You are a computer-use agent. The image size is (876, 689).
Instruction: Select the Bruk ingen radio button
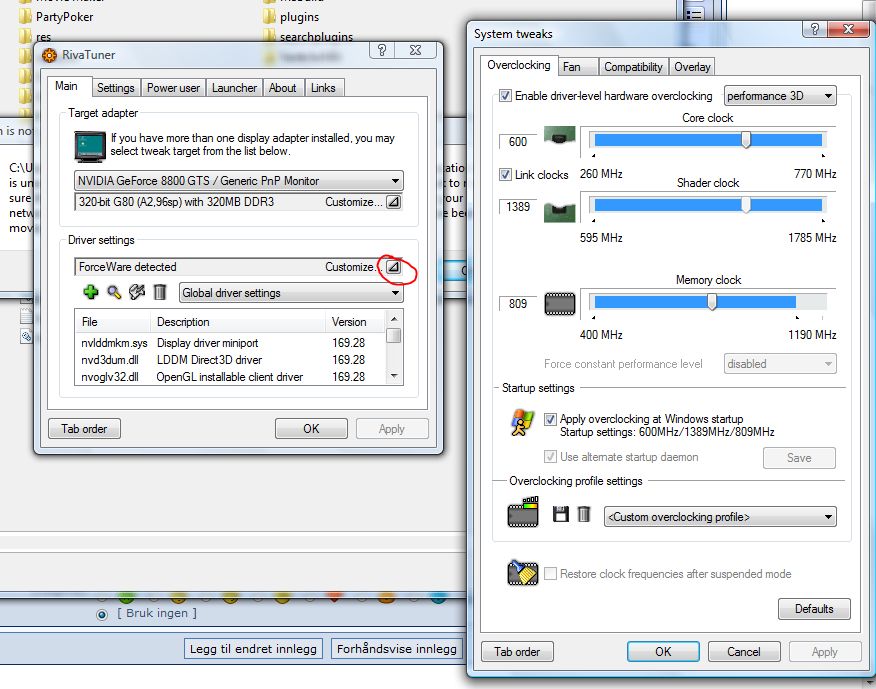point(102,615)
